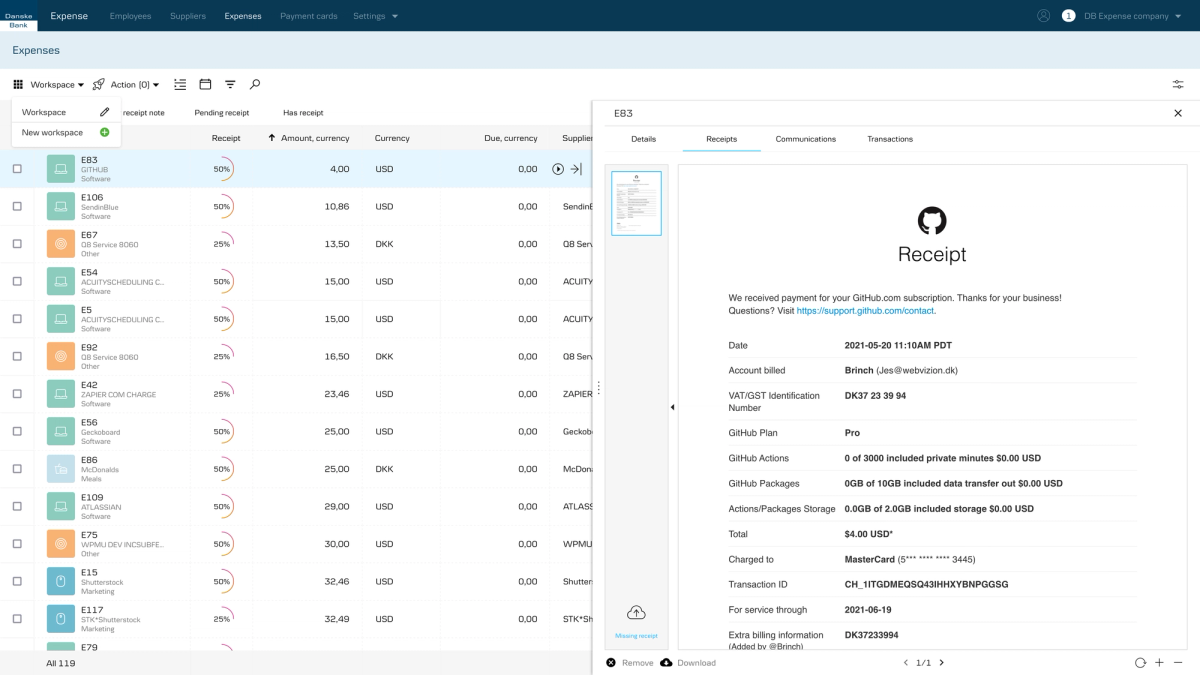Open the DB Expense company dropdown

[x=1133, y=16]
